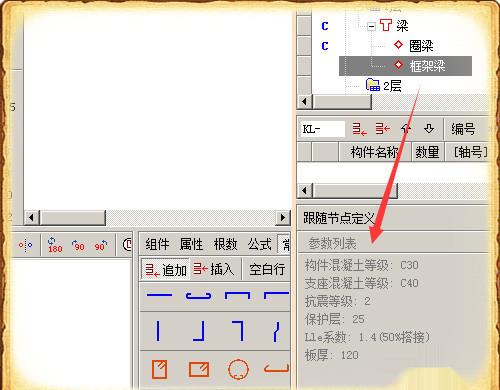
Task: Click the red append row icon beside KL-
Action: 359,129
